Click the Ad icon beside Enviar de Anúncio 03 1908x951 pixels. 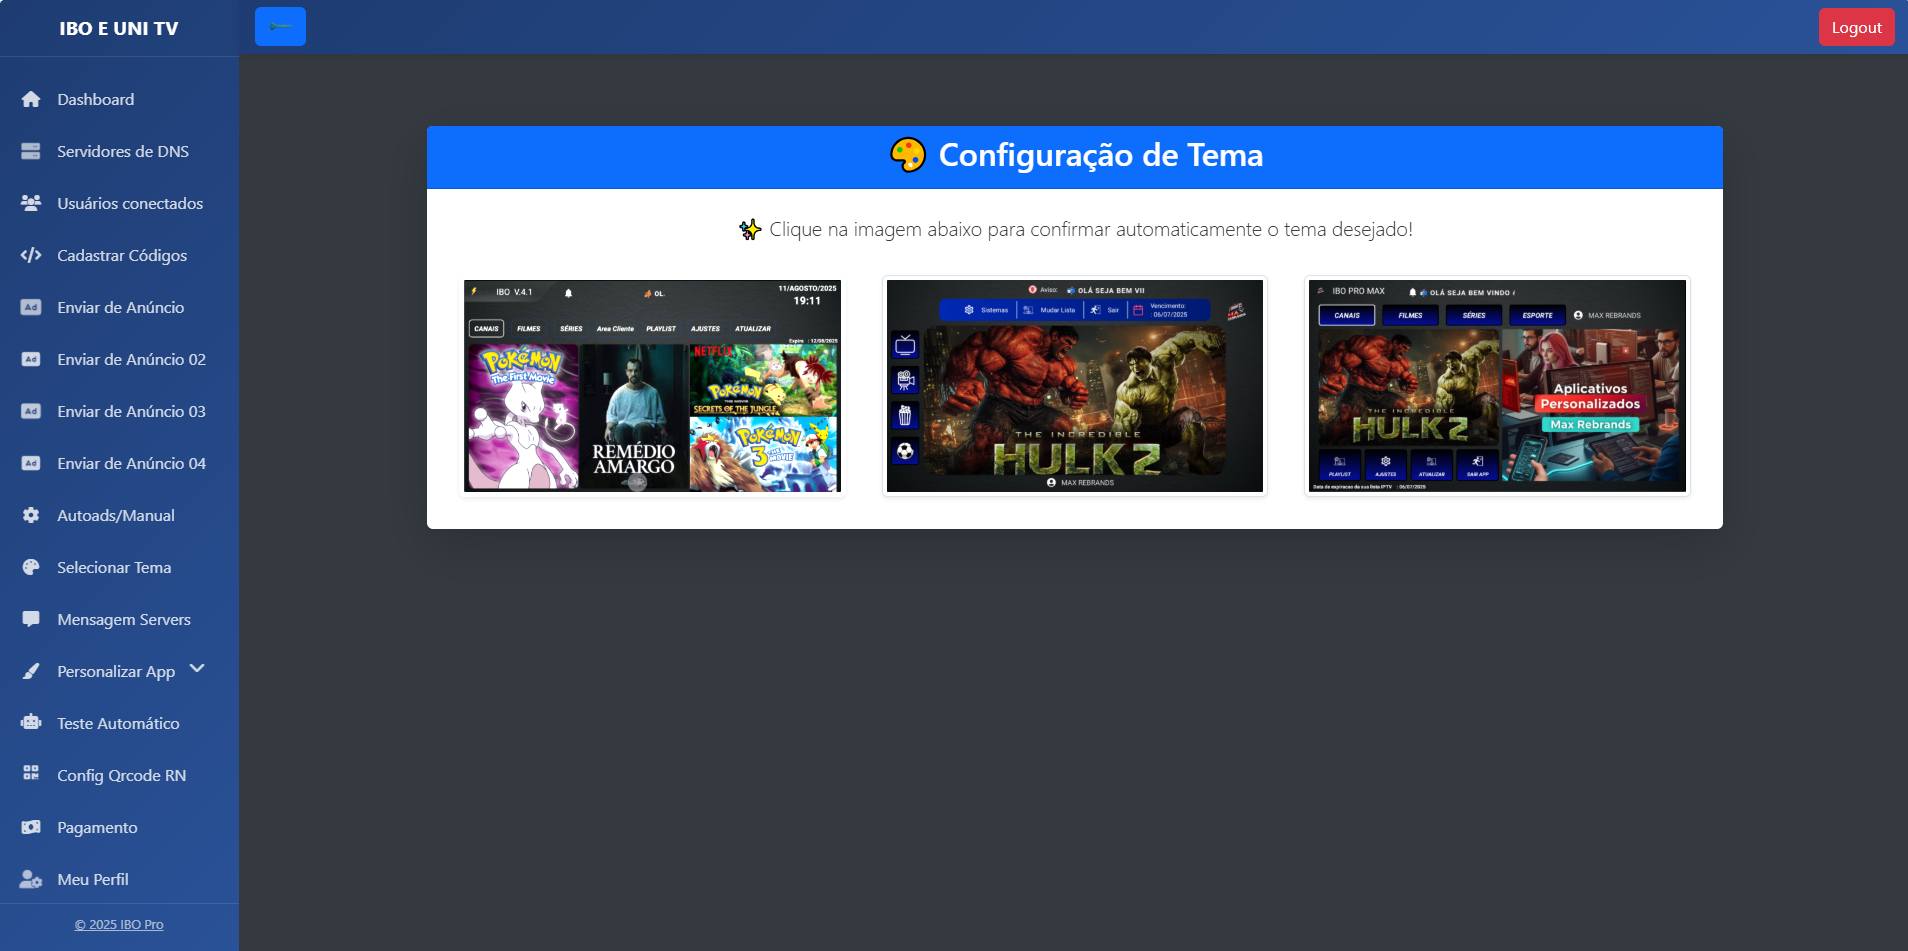[x=31, y=411]
